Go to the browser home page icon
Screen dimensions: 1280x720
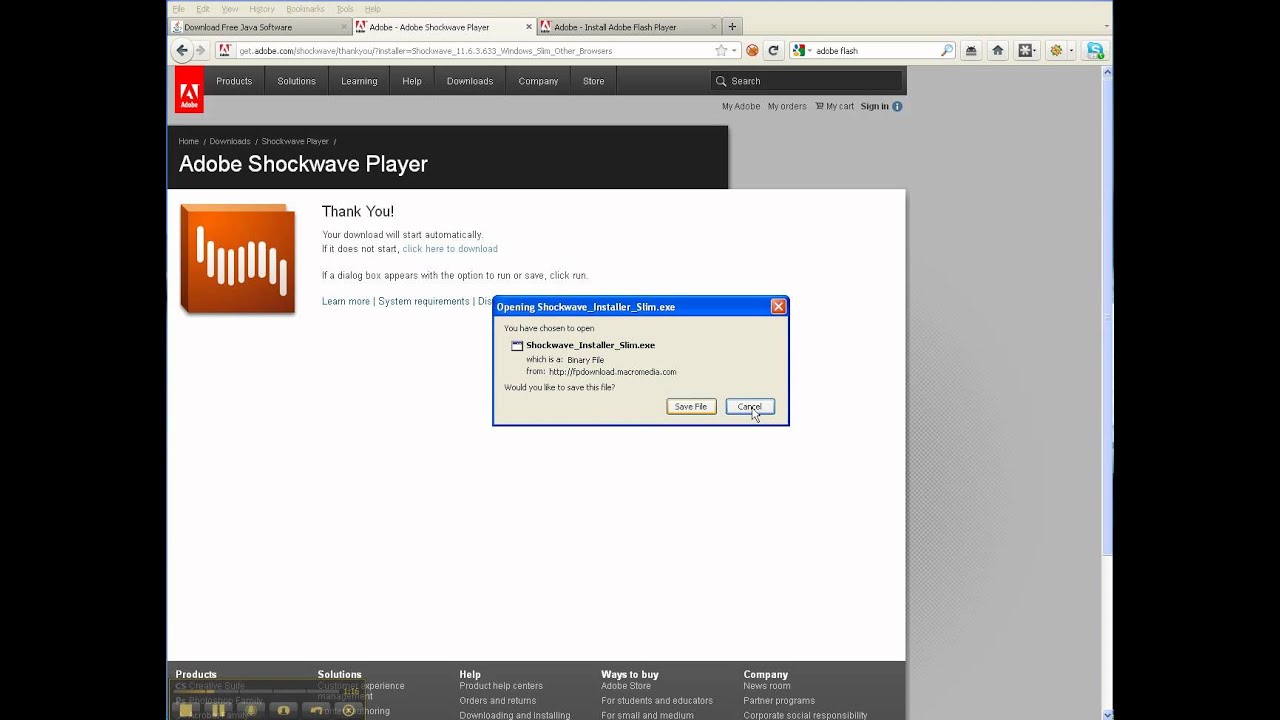997,50
